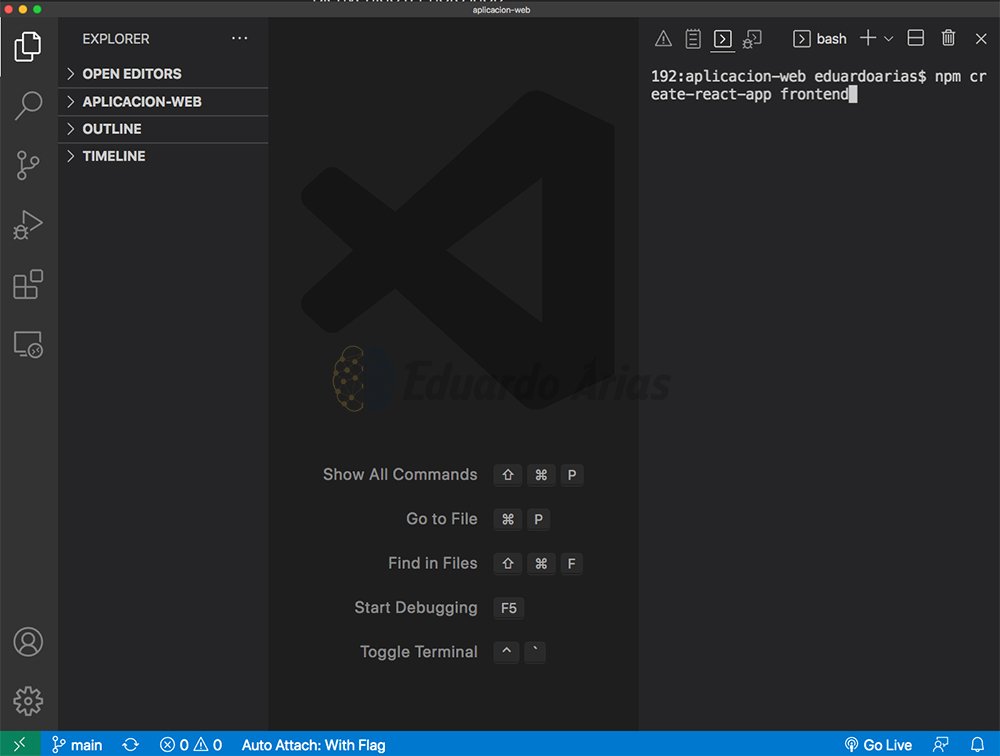This screenshot has height=756, width=1000.
Task: Close the terminal panel
Action: click(981, 39)
